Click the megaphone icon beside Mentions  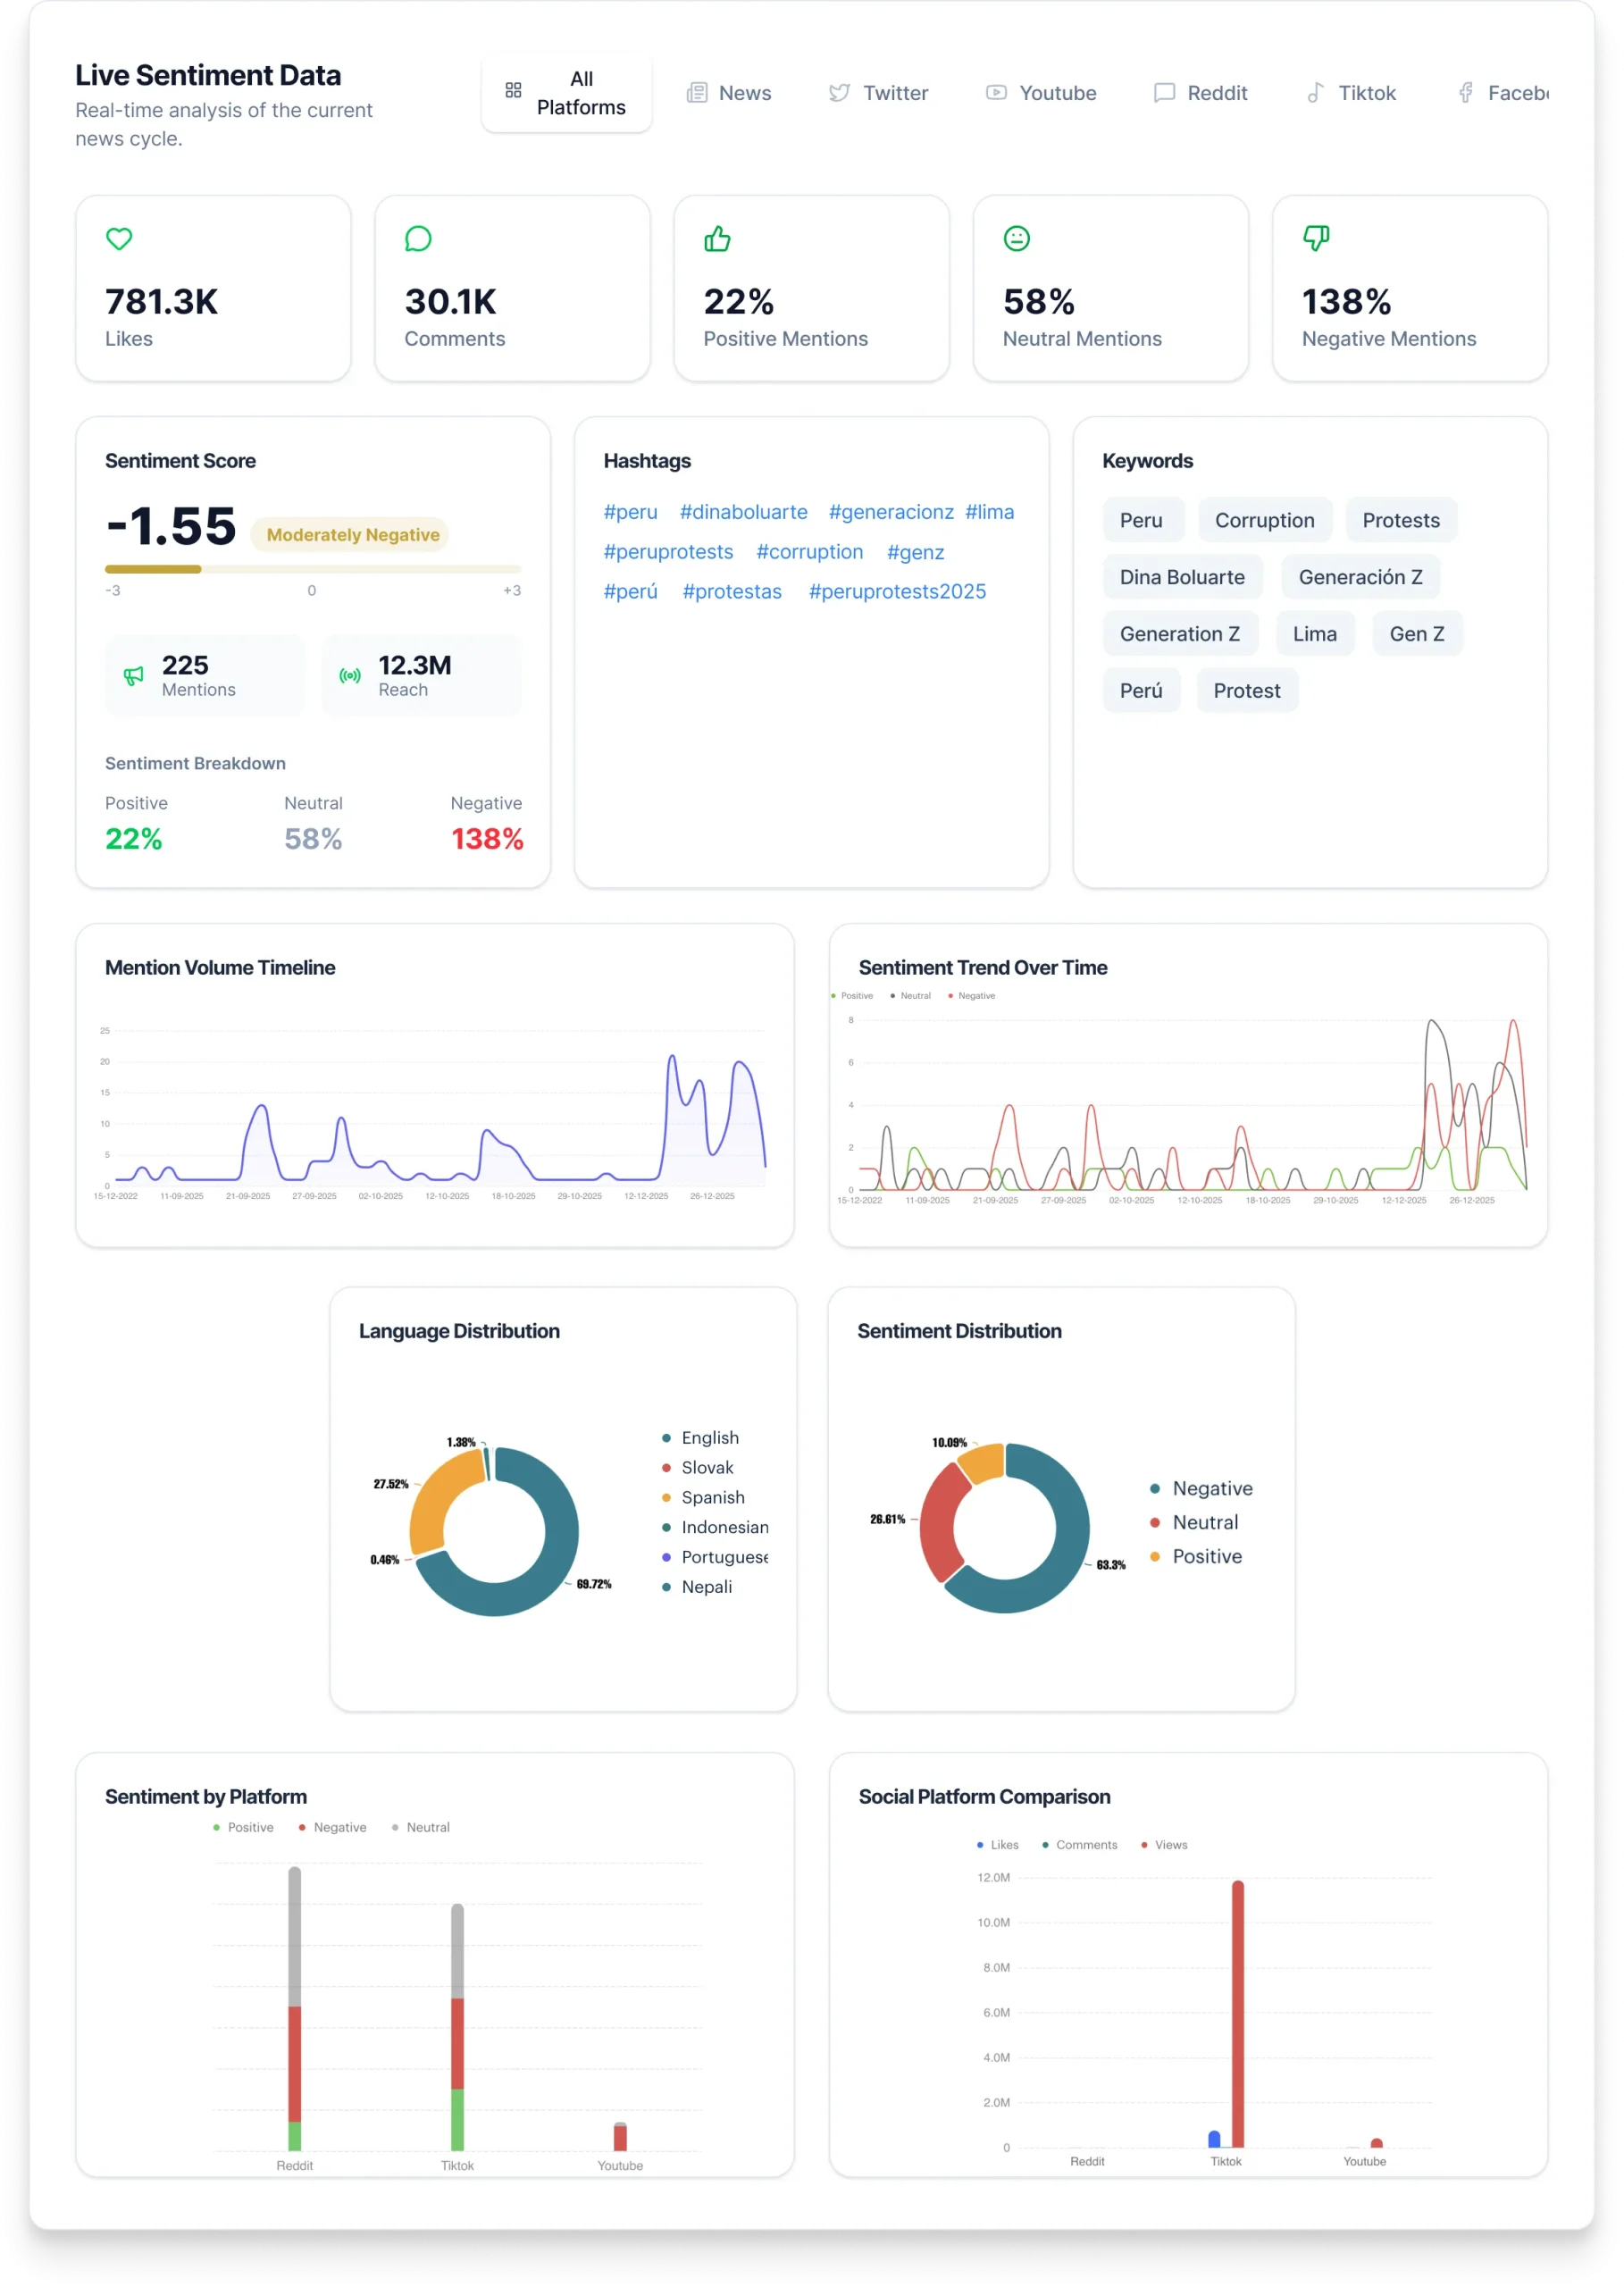(133, 676)
